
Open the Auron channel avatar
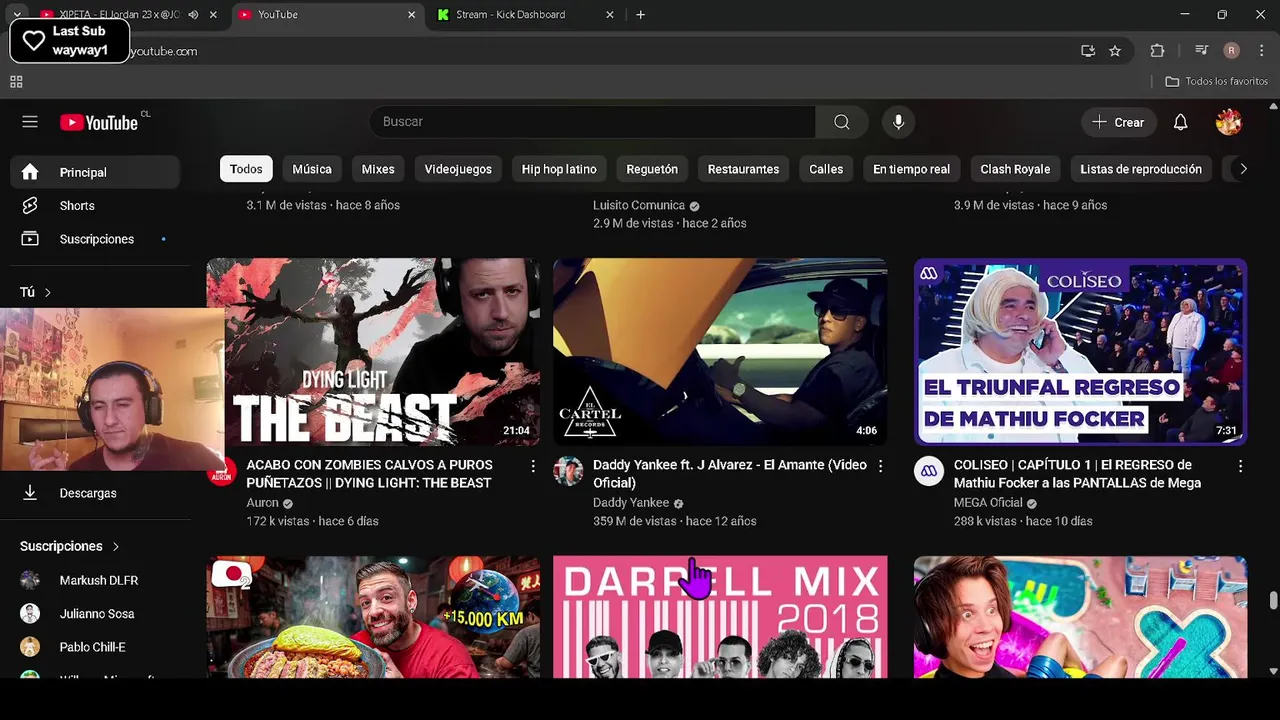pyautogui.click(x=221, y=471)
